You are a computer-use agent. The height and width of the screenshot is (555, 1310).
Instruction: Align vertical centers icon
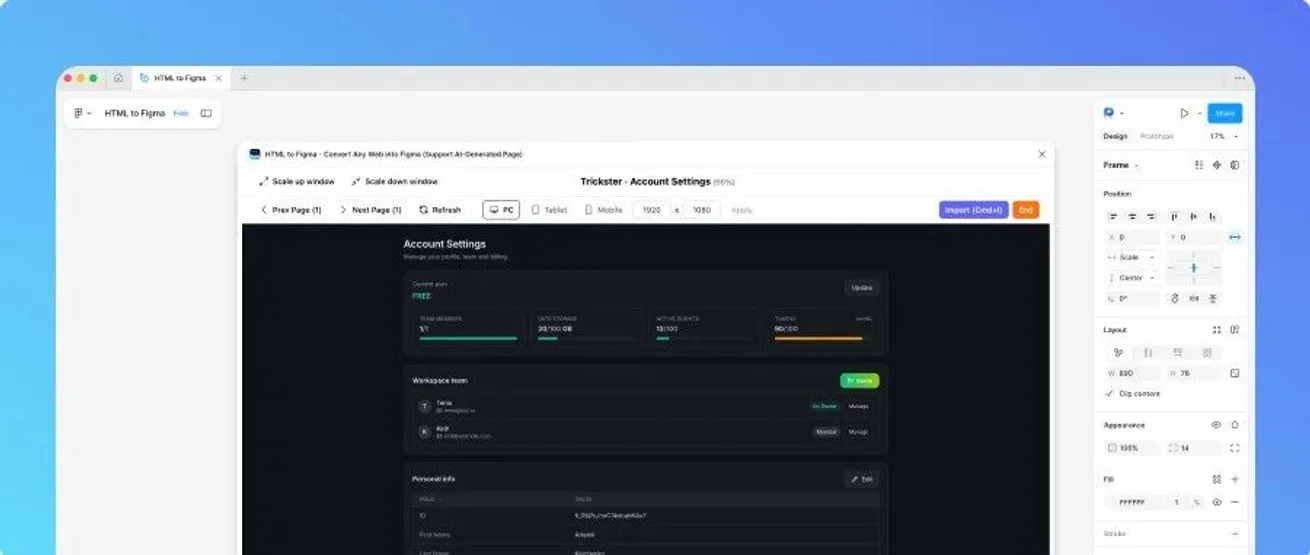1193,216
